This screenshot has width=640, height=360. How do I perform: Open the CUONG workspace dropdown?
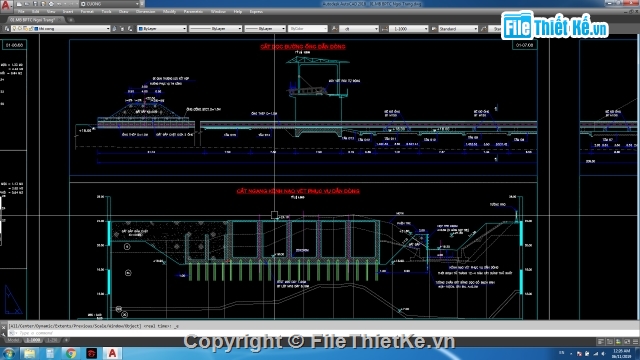(x=110, y=4)
